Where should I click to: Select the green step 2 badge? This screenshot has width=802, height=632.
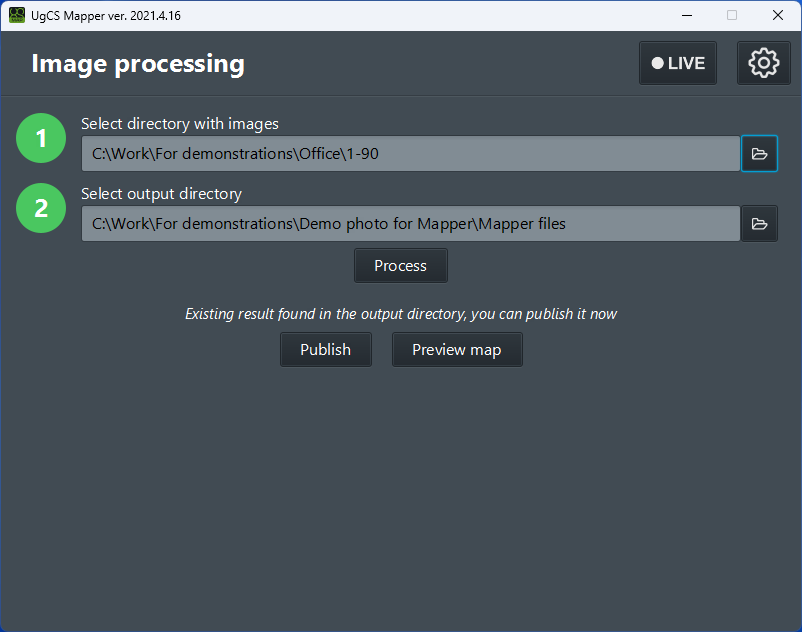41,210
